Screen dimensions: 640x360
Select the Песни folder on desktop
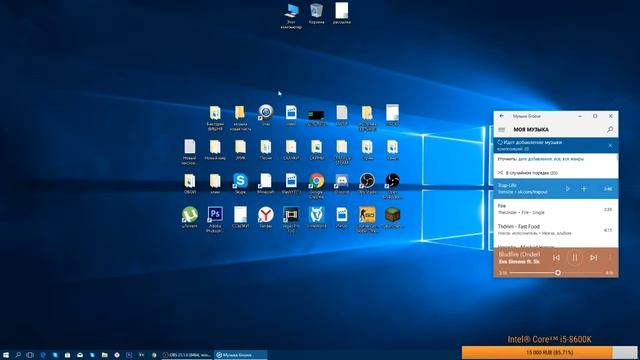266,150
